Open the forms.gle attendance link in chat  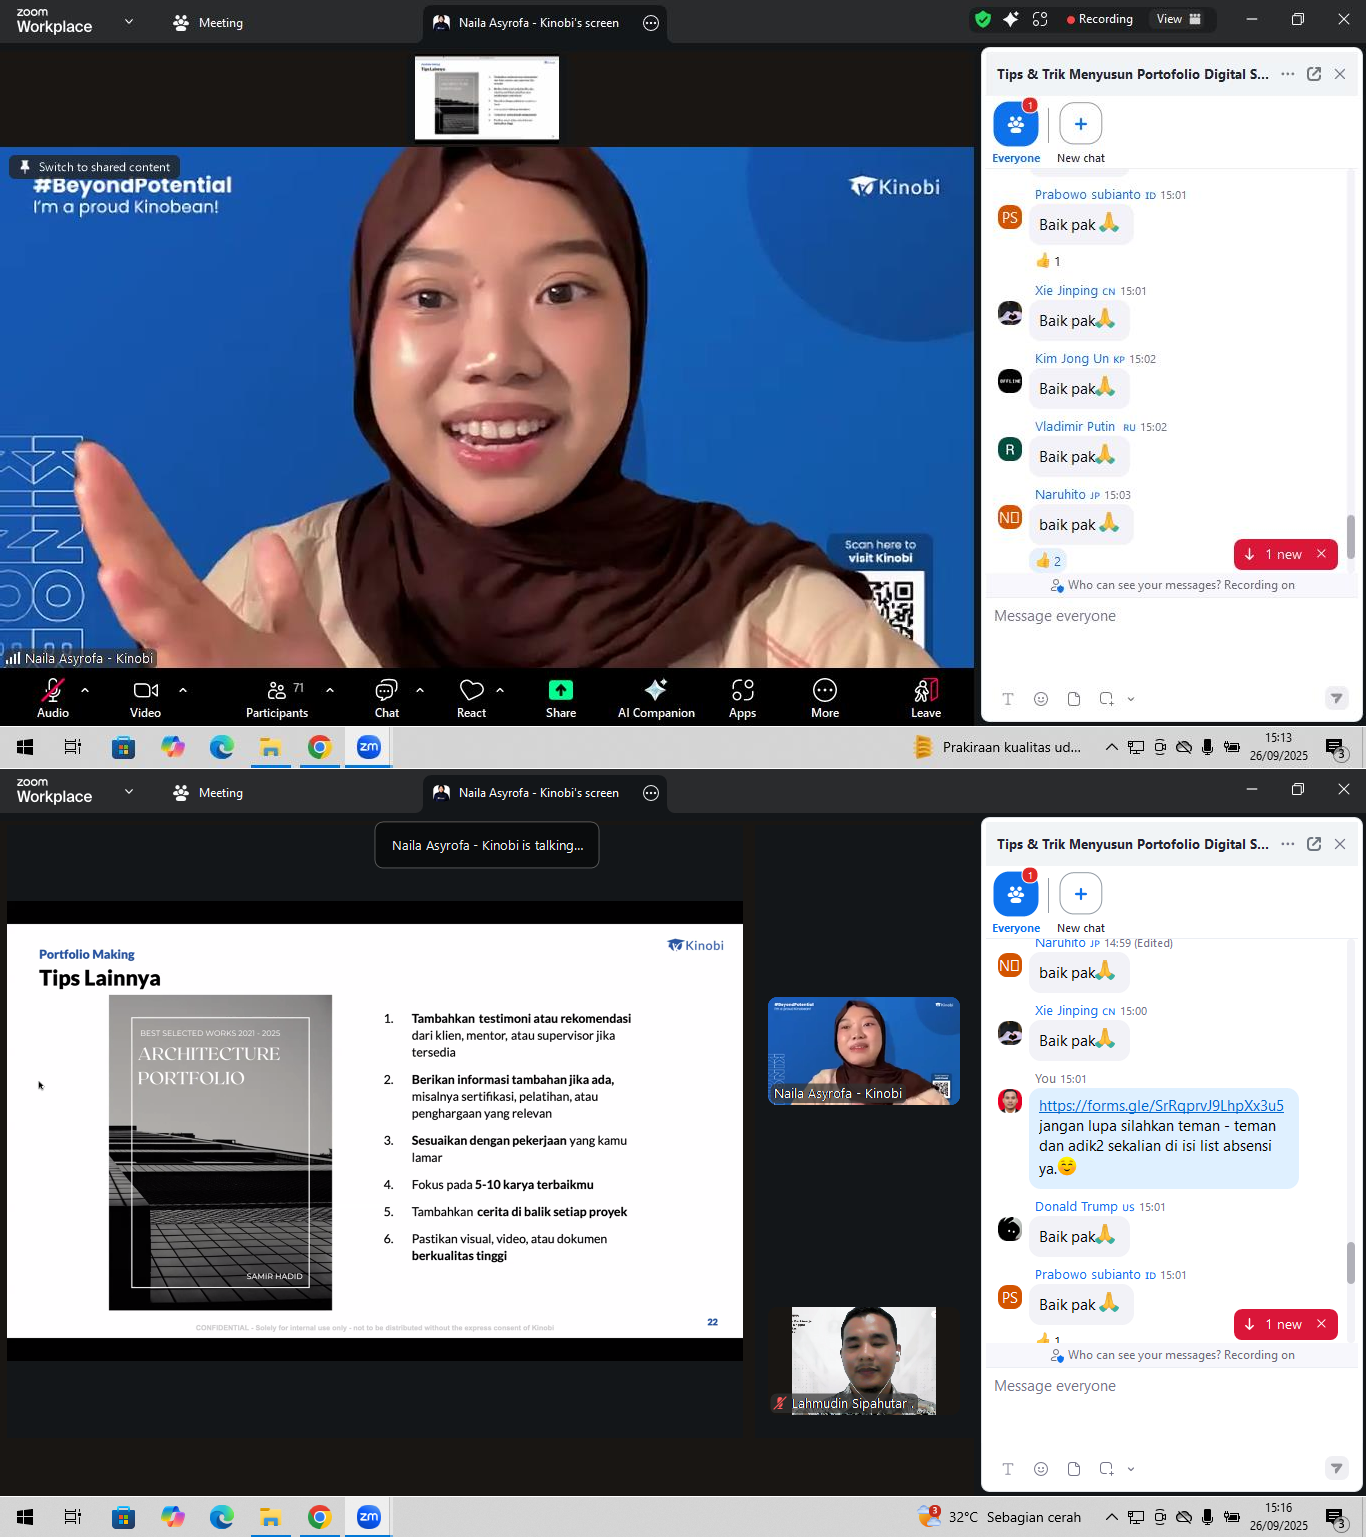click(1160, 1105)
